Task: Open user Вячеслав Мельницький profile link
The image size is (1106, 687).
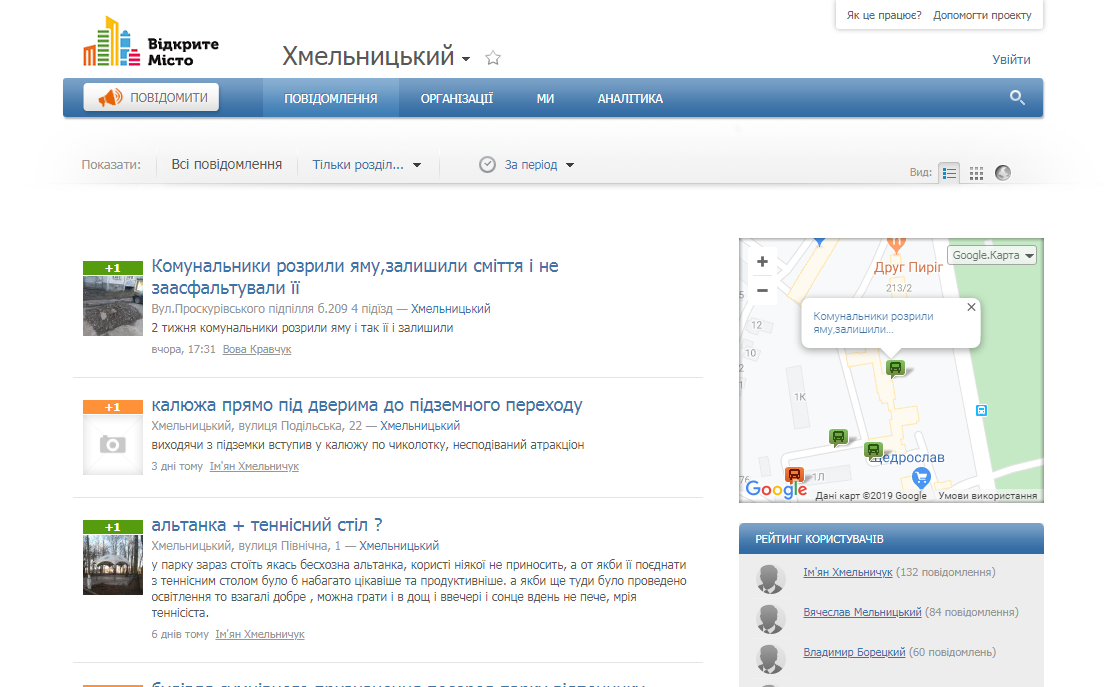Action: click(x=862, y=612)
